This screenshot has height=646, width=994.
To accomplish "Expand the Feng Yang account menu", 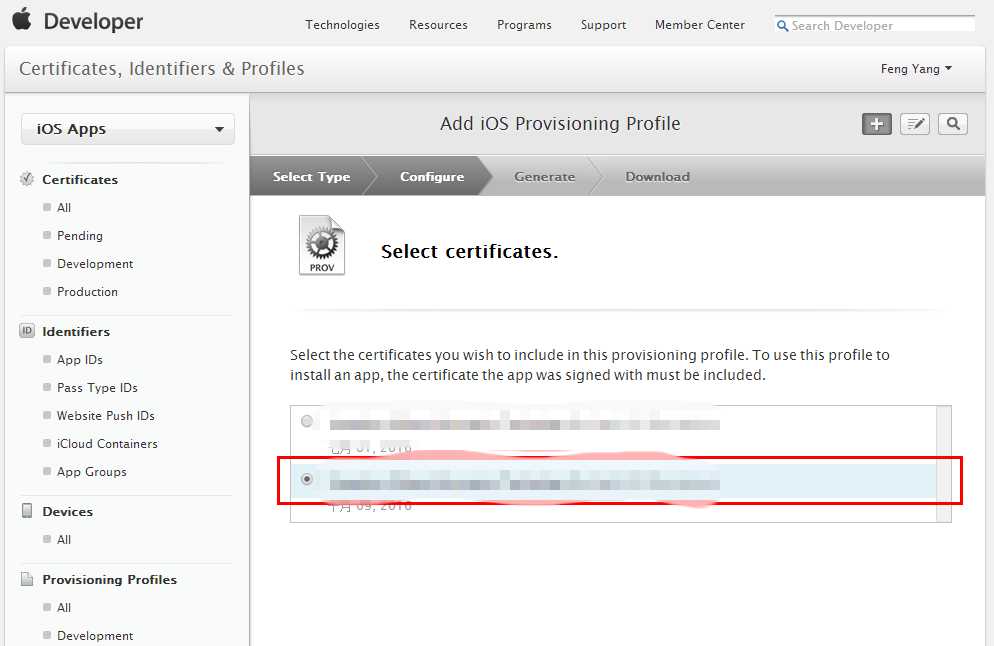I will coord(916,69).
